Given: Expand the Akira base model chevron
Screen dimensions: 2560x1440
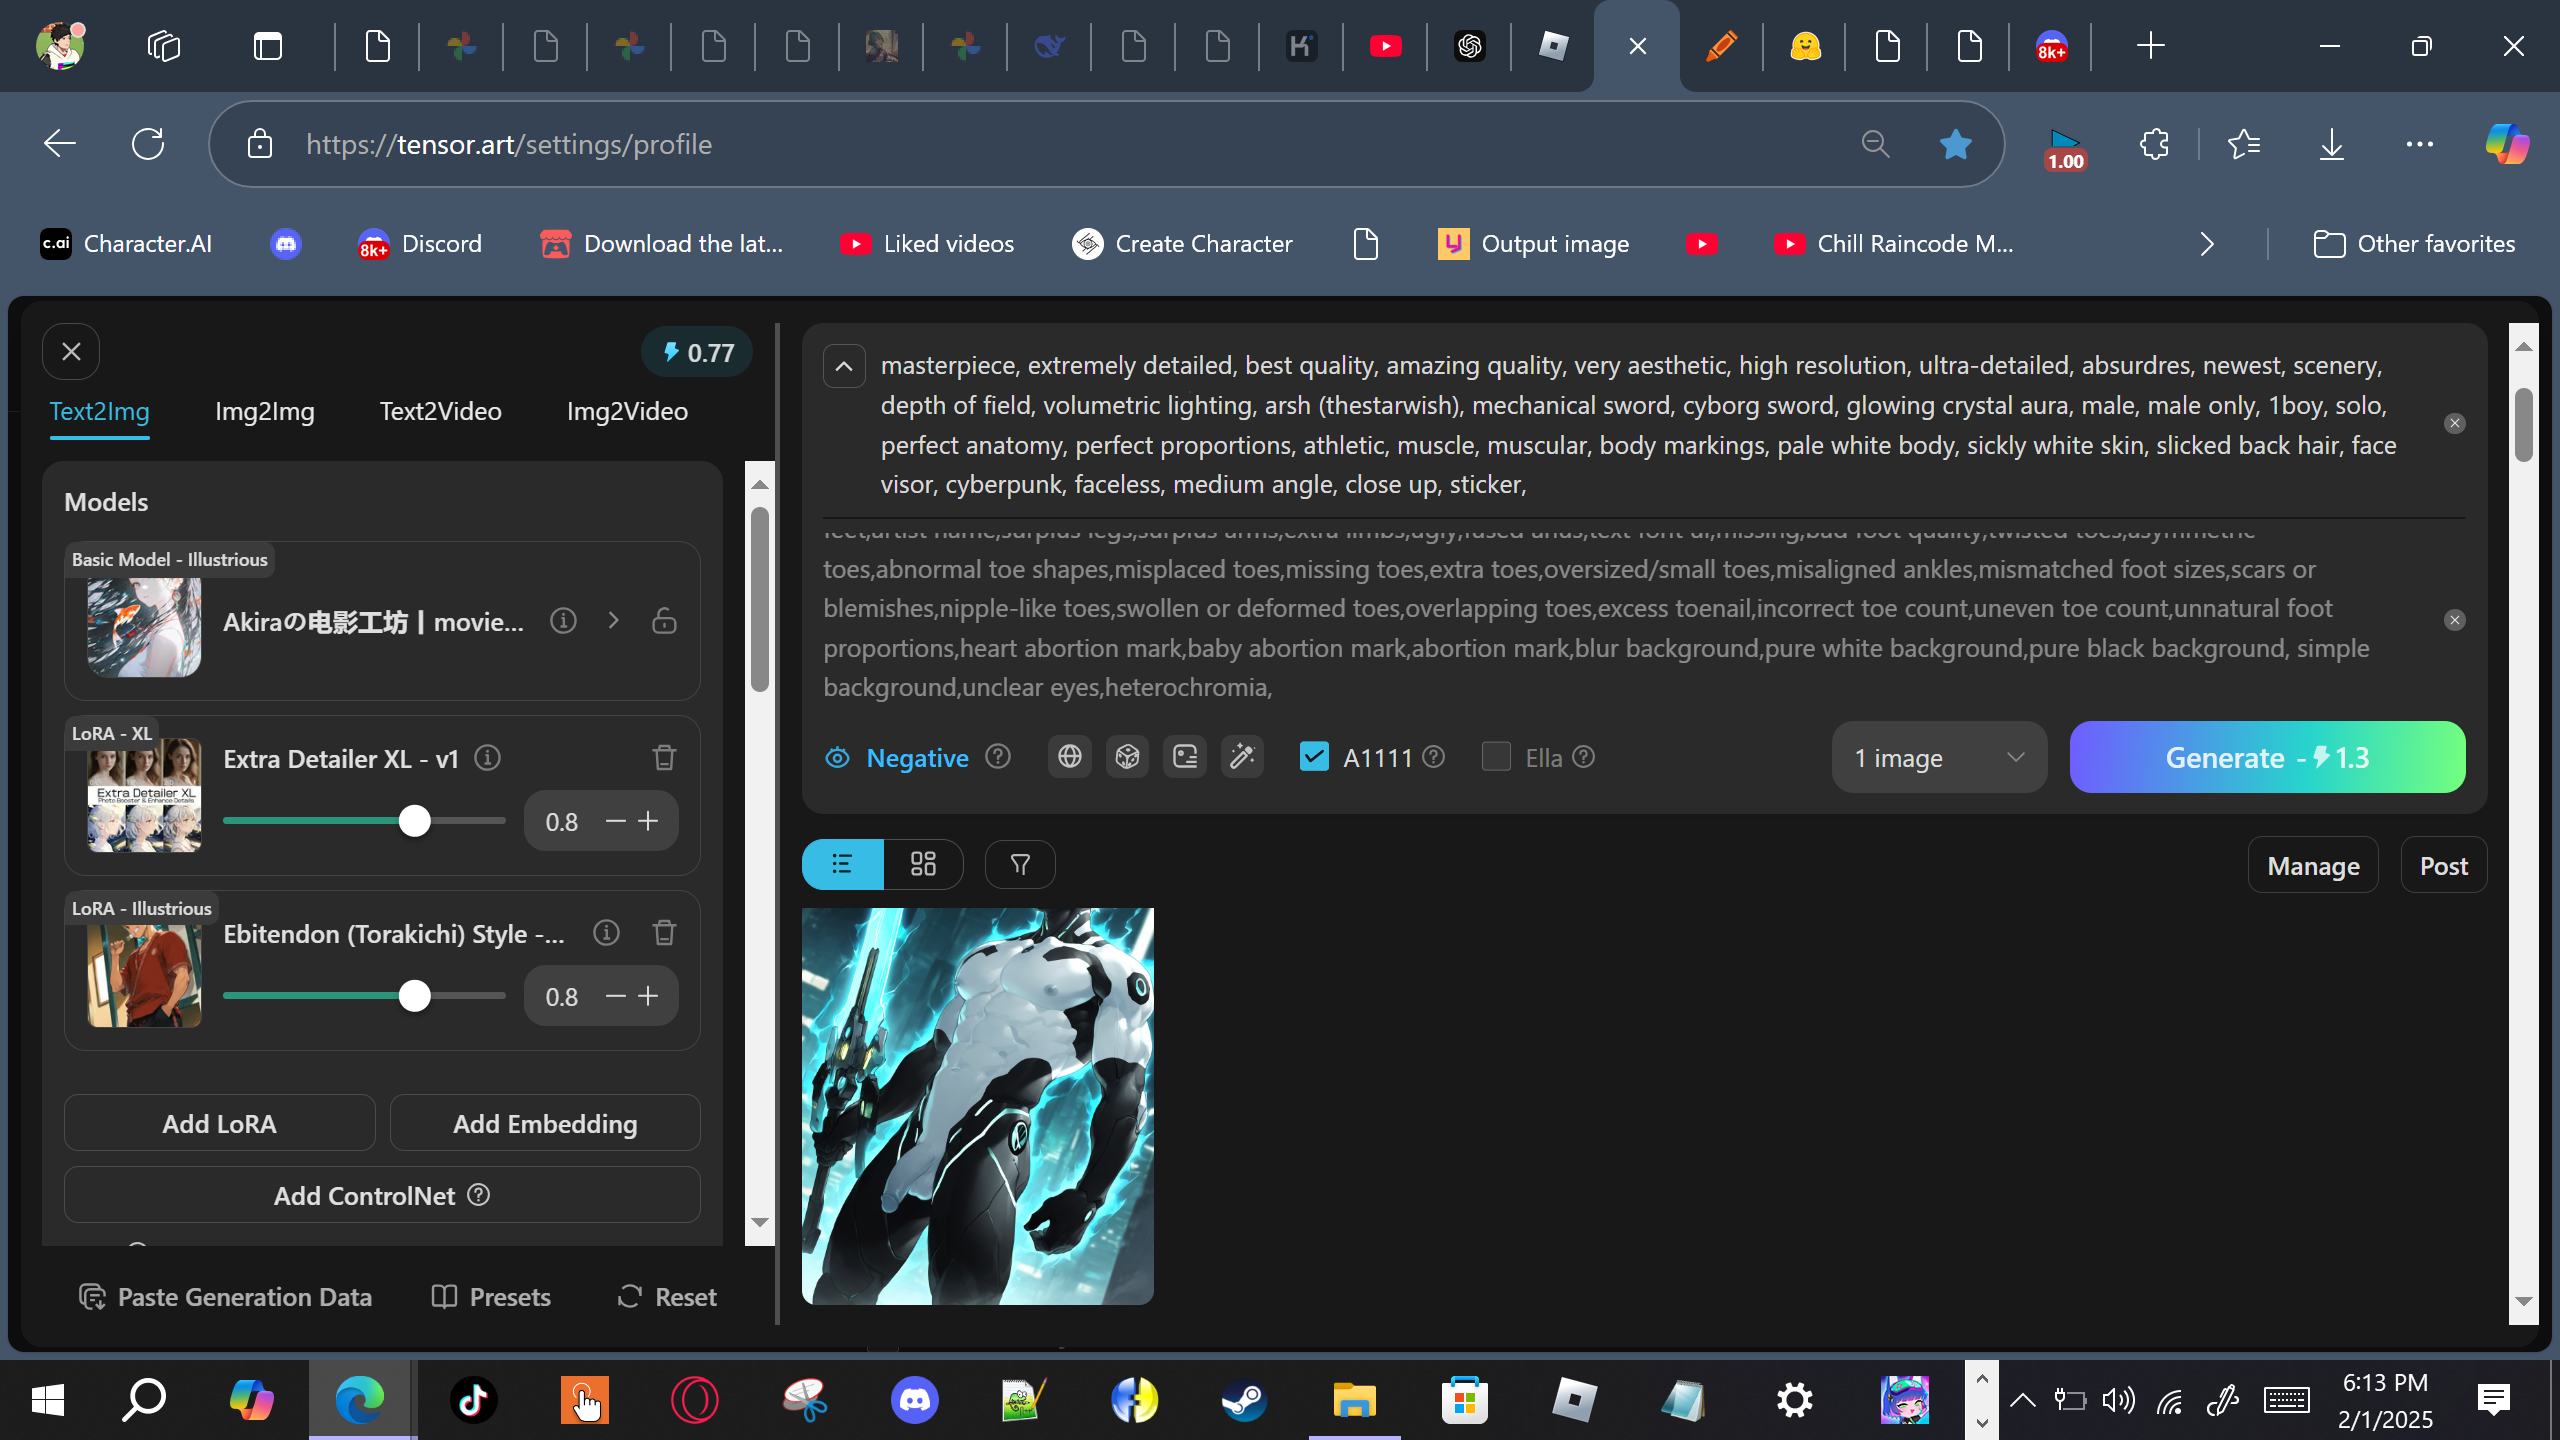Looking at the screenshot, I should (613, 621).
